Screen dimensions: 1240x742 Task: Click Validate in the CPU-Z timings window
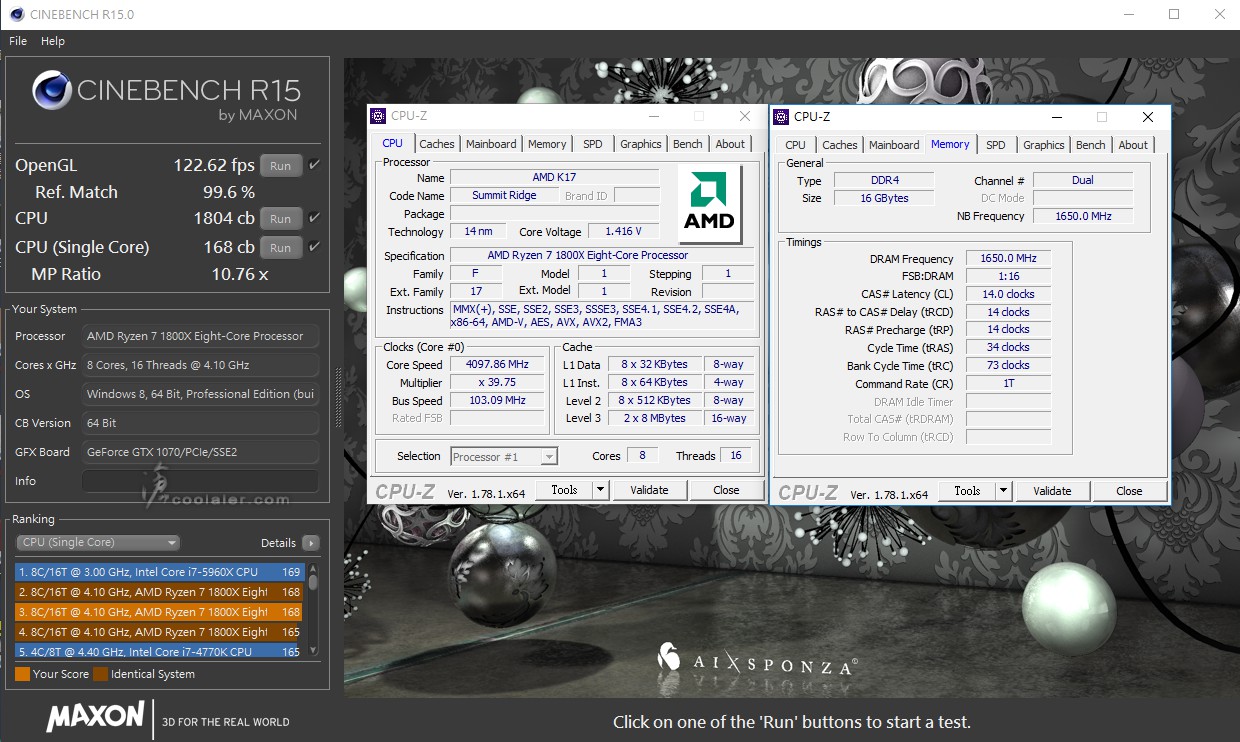pos(1052,491)
